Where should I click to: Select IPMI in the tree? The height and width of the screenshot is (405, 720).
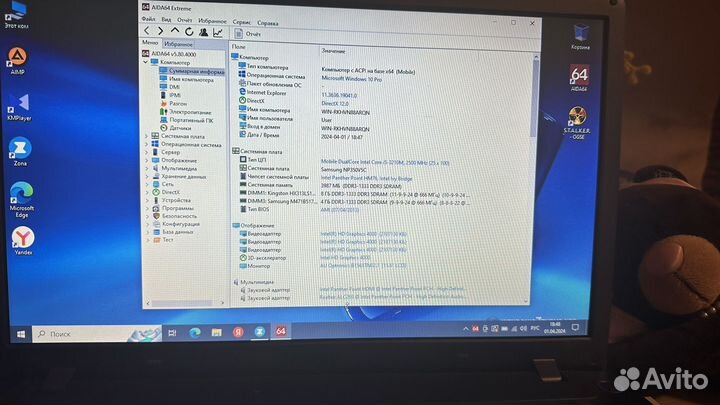click(170, 95)
